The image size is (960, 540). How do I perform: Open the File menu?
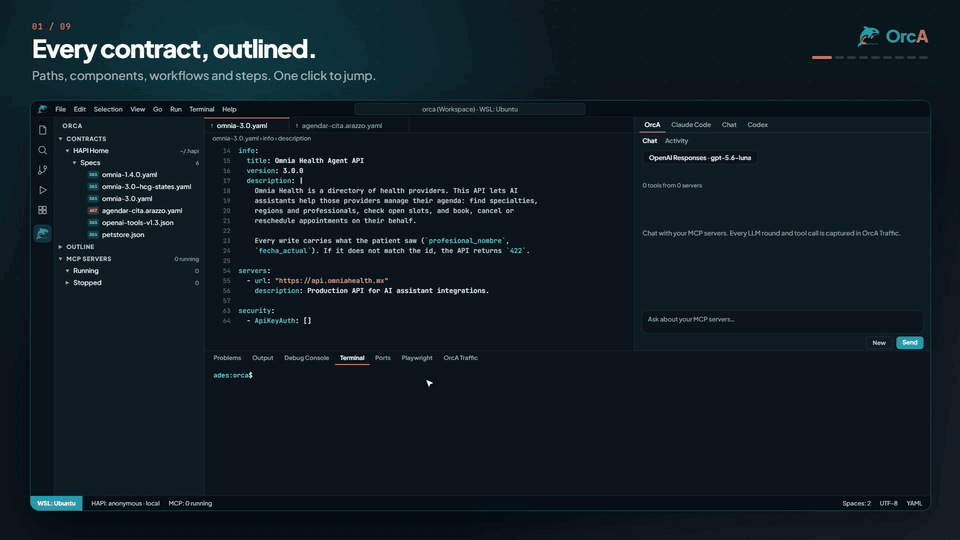[x=61, y=109]
